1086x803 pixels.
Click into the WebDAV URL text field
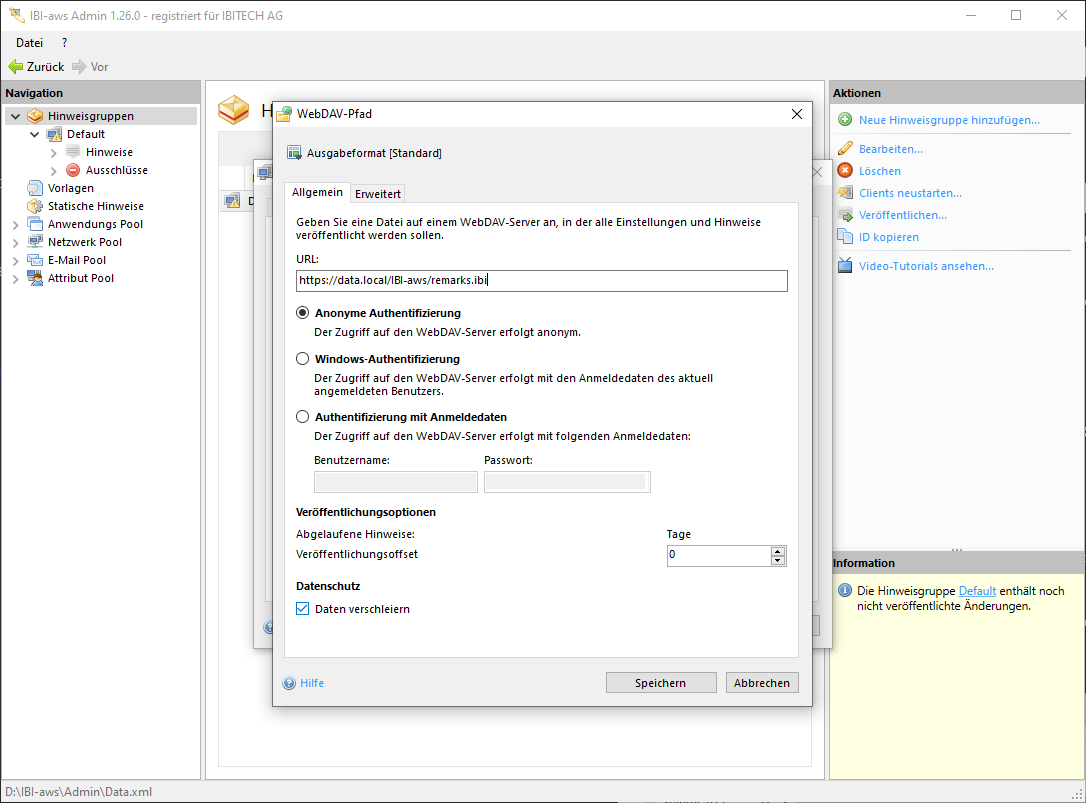pos(541,281)
